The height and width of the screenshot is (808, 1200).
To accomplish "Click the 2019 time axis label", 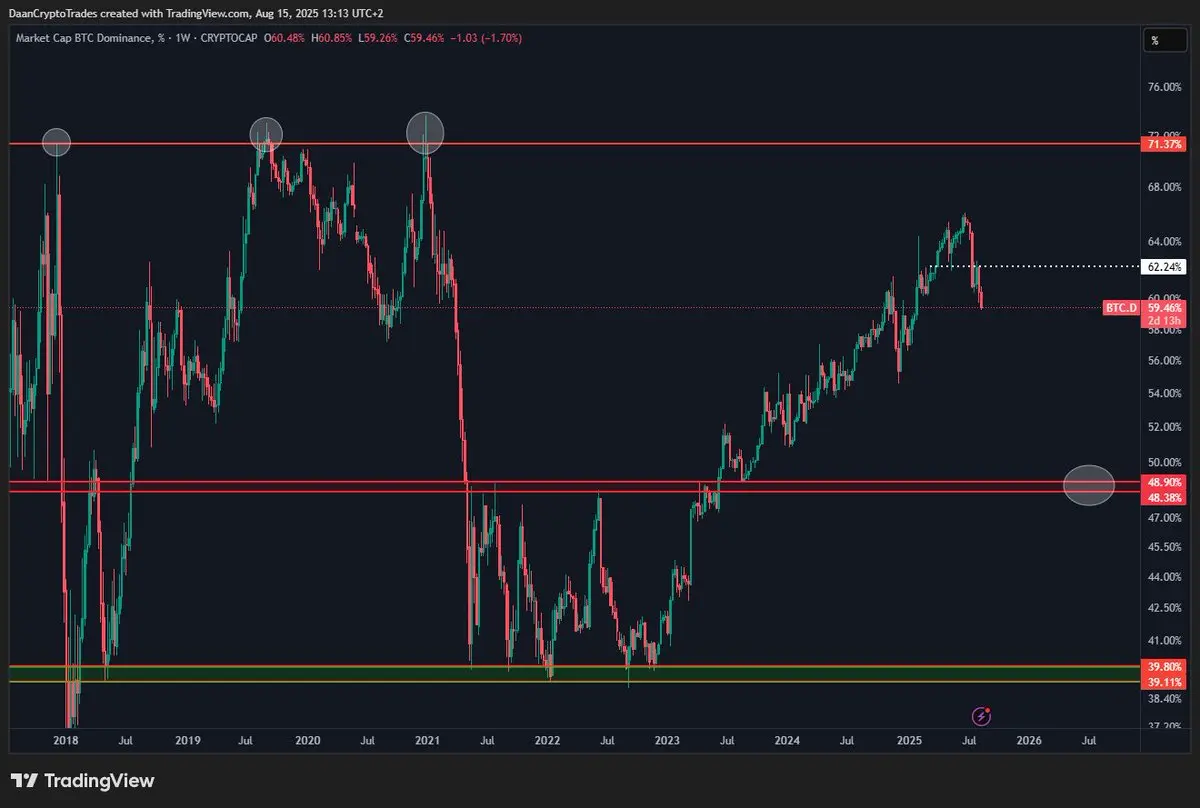I will [x=188, y=741].
